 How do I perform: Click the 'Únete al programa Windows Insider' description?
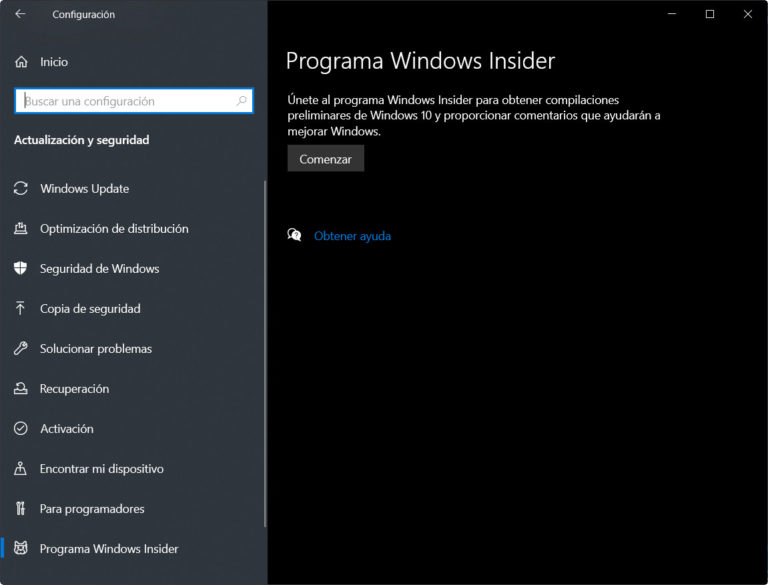474,116
